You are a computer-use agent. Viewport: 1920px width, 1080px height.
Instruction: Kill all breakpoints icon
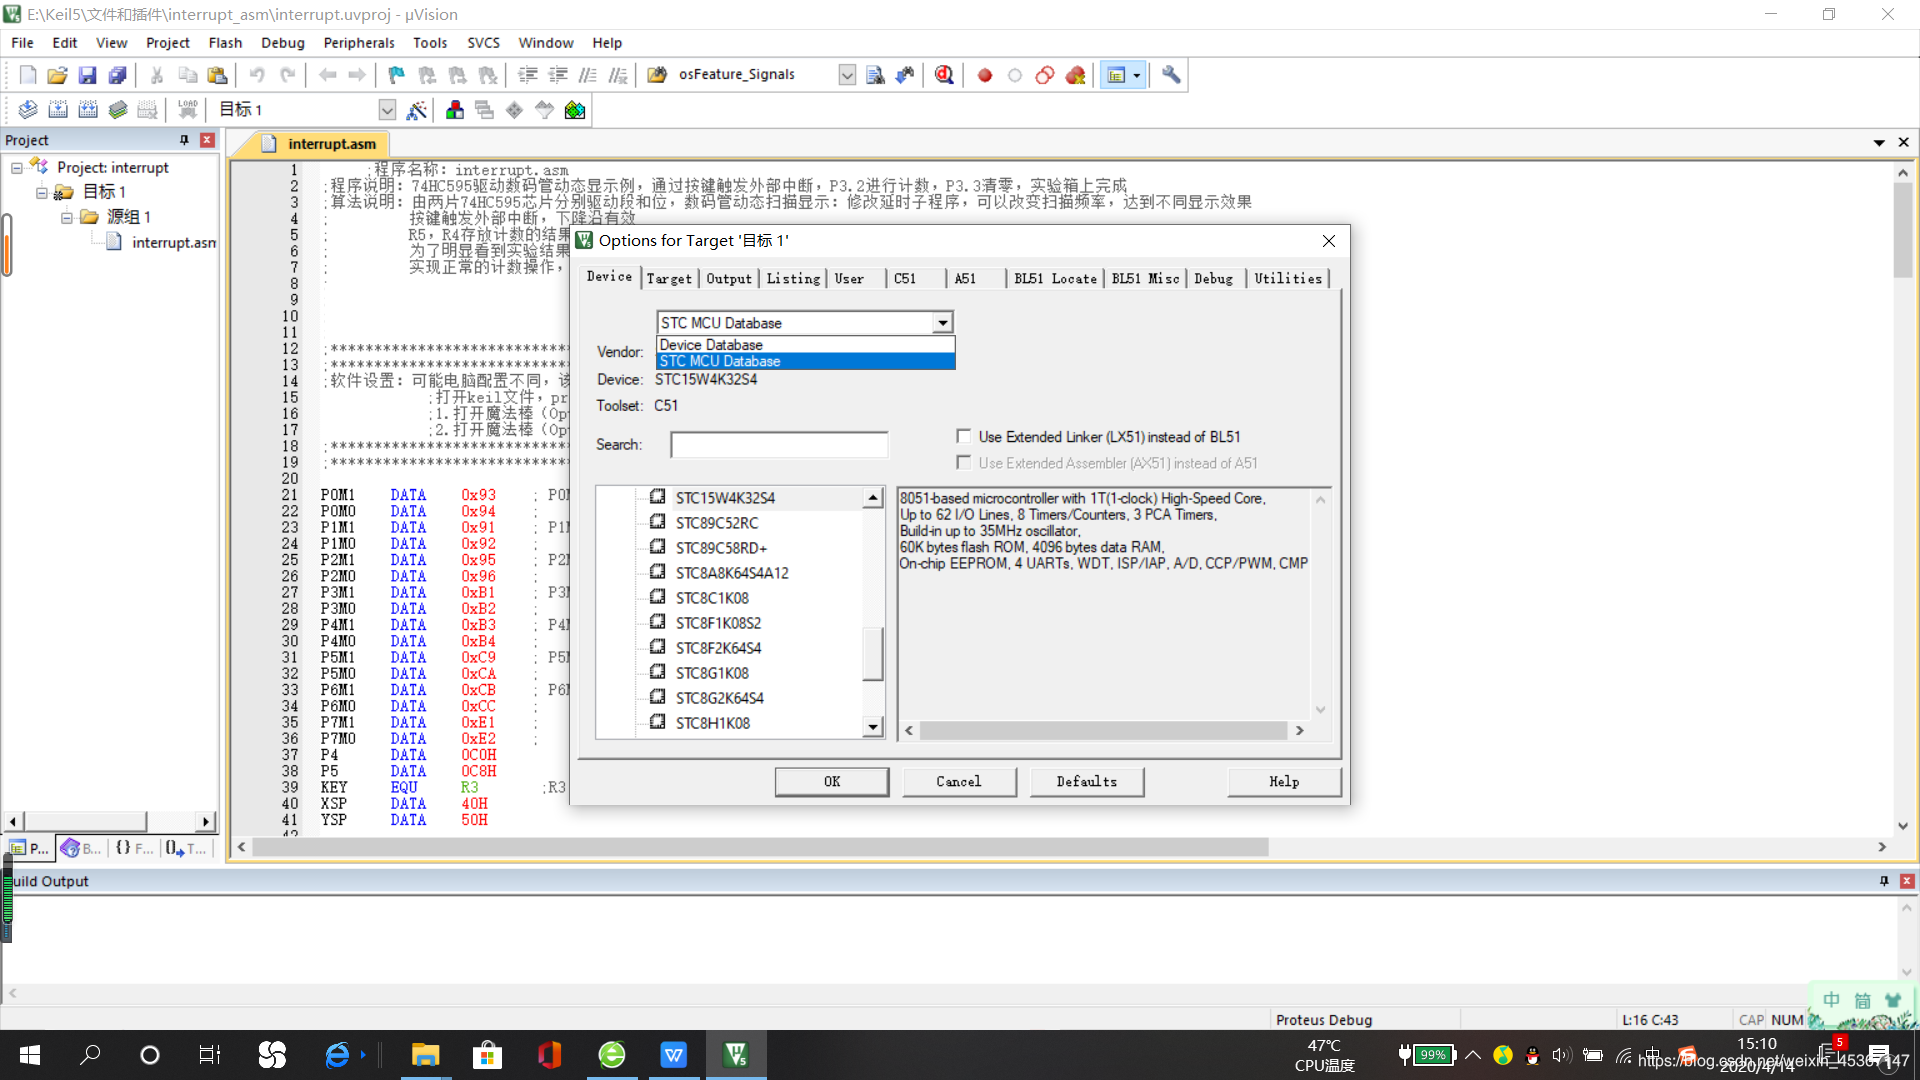1075,75
